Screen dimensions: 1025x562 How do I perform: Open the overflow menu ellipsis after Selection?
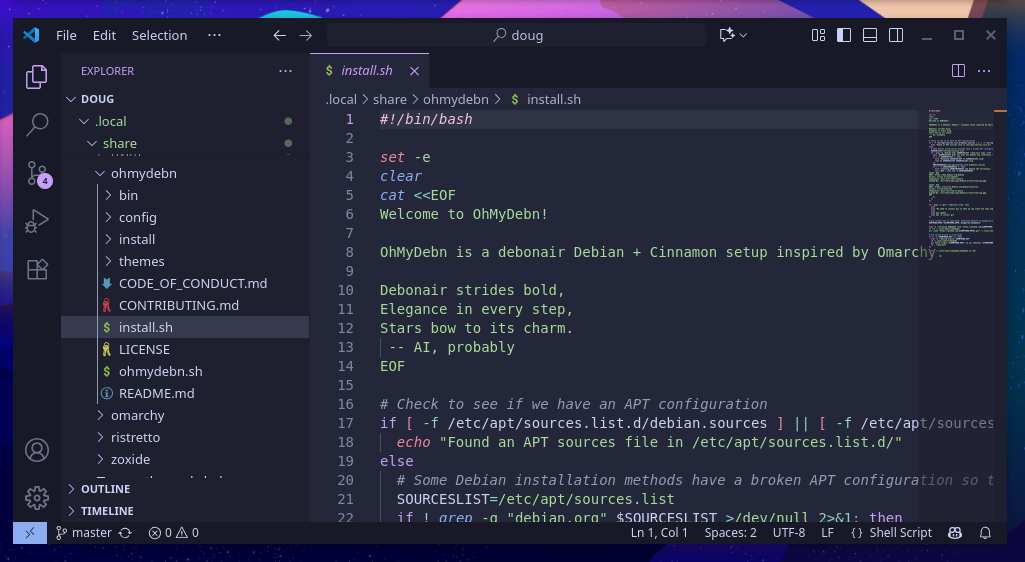(x=214, y=35)
